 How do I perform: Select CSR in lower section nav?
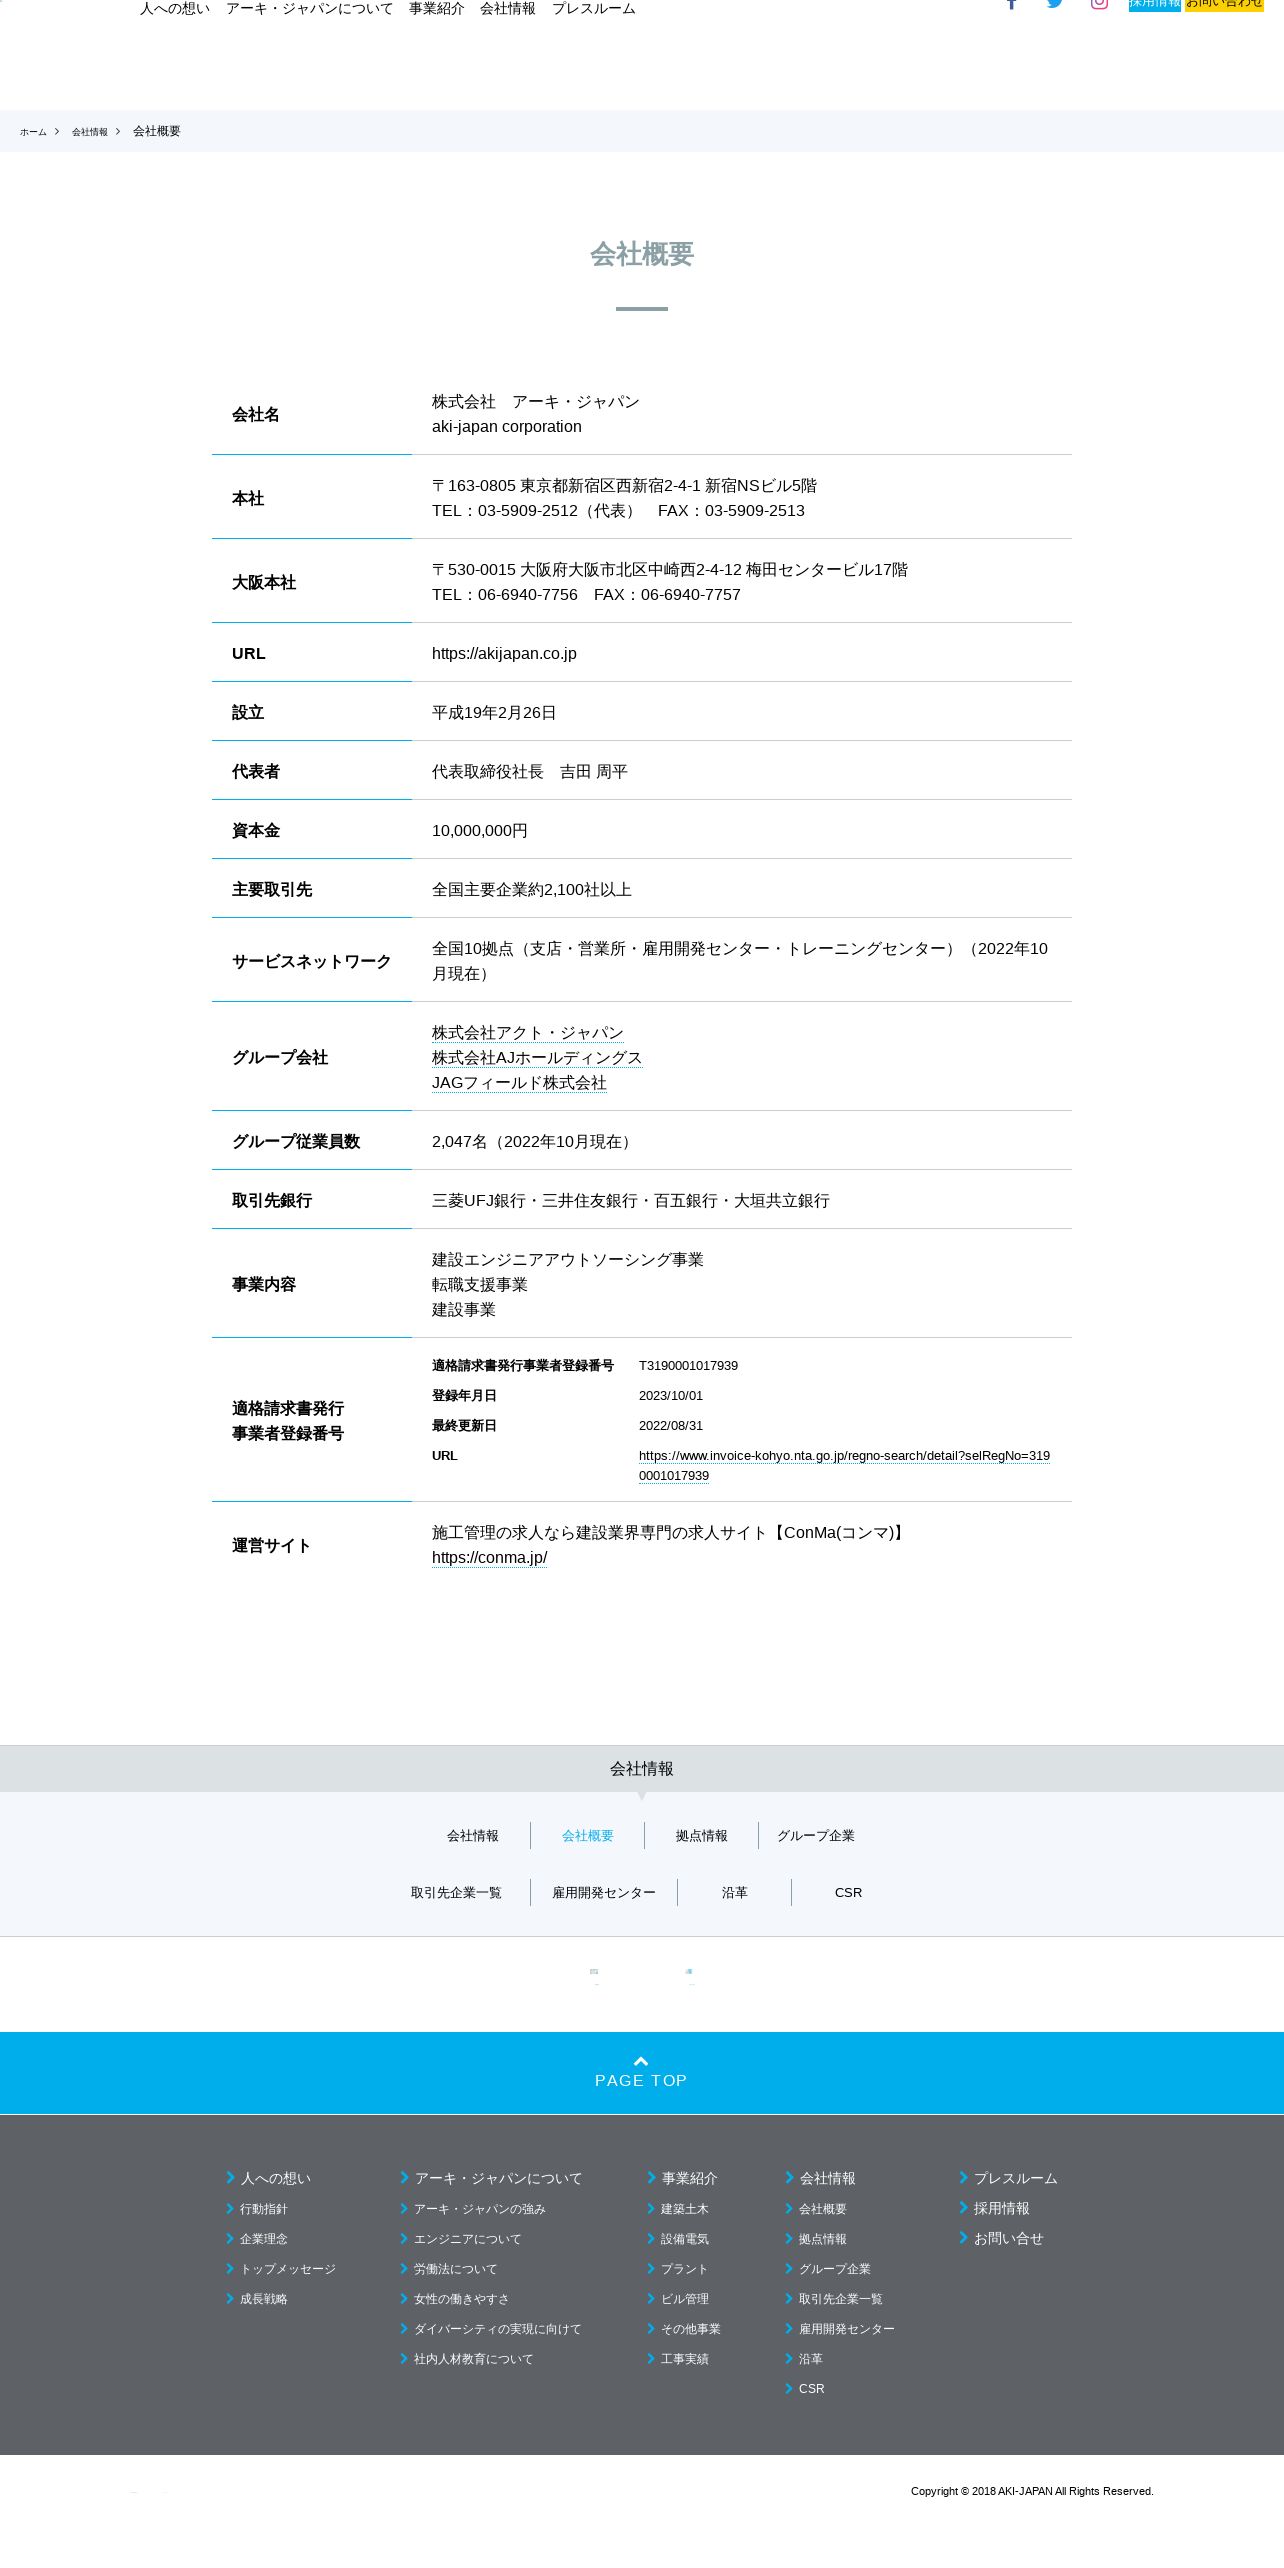[848, 1893]
